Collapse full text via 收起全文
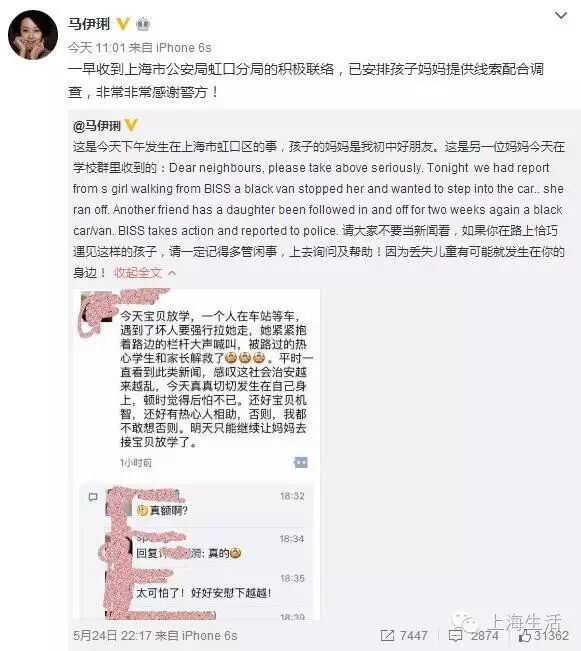 pos(137,273)
